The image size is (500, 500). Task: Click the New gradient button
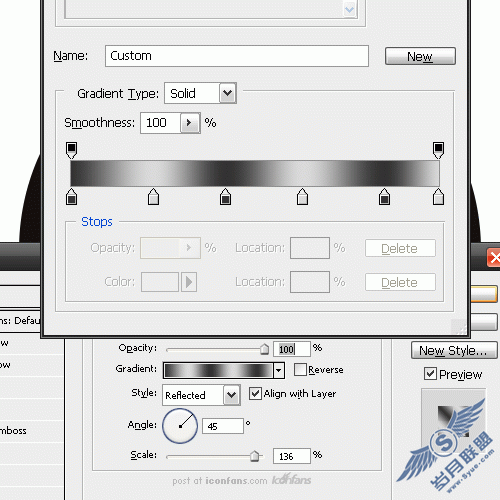point(420,56)
